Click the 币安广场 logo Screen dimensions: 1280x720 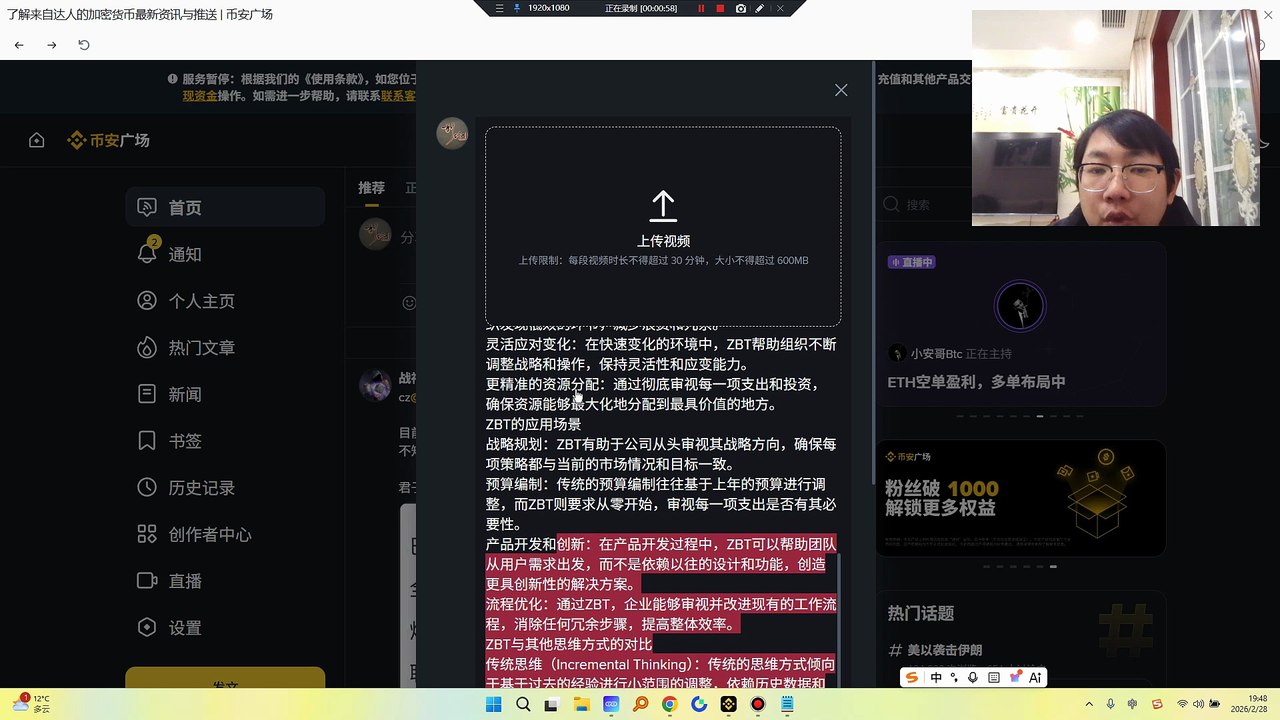(108, 140)
